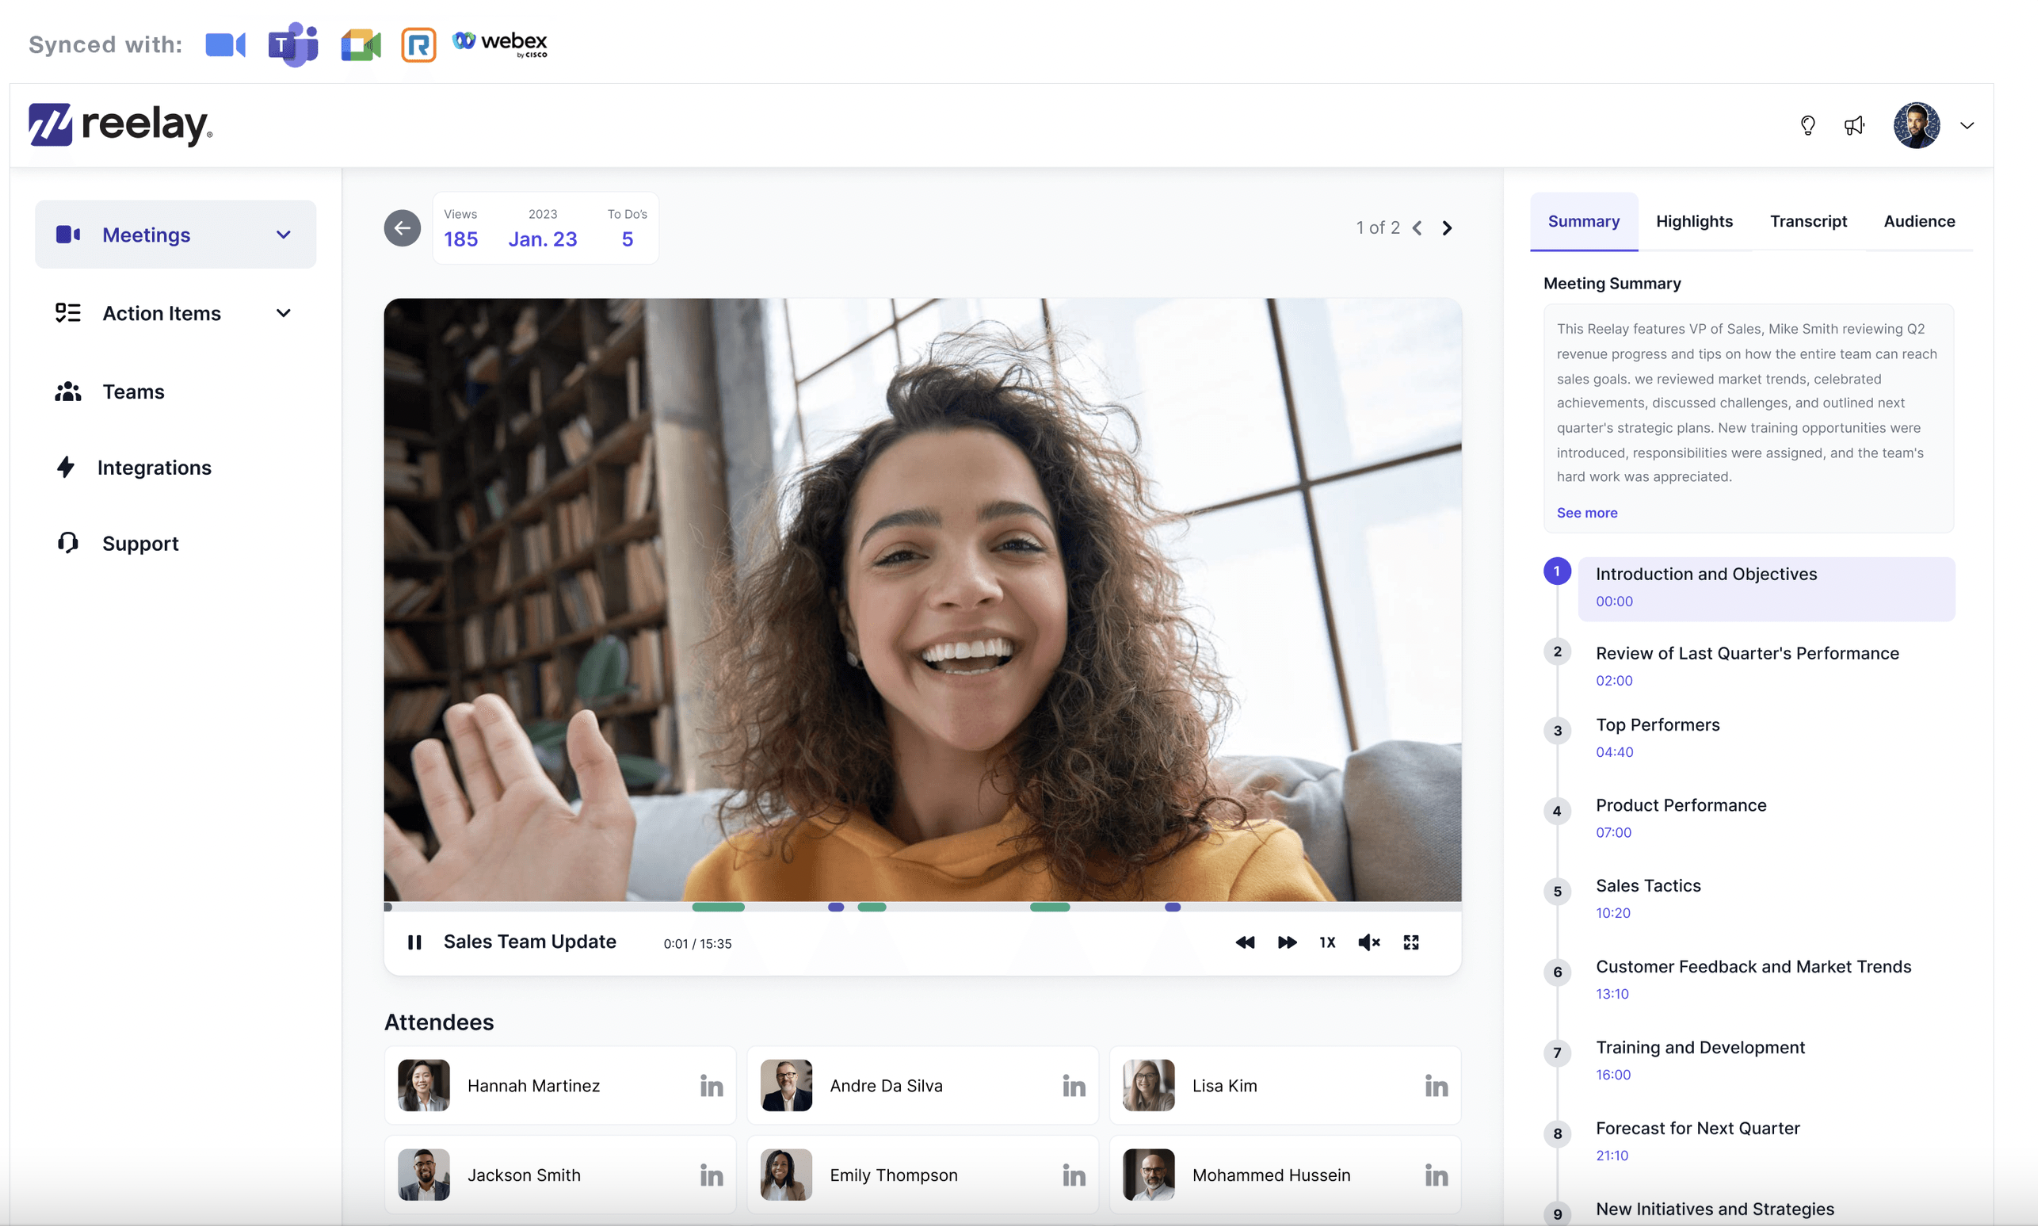
Task: Click the Zoom icon in Synced with row
Action: (225, 45)
